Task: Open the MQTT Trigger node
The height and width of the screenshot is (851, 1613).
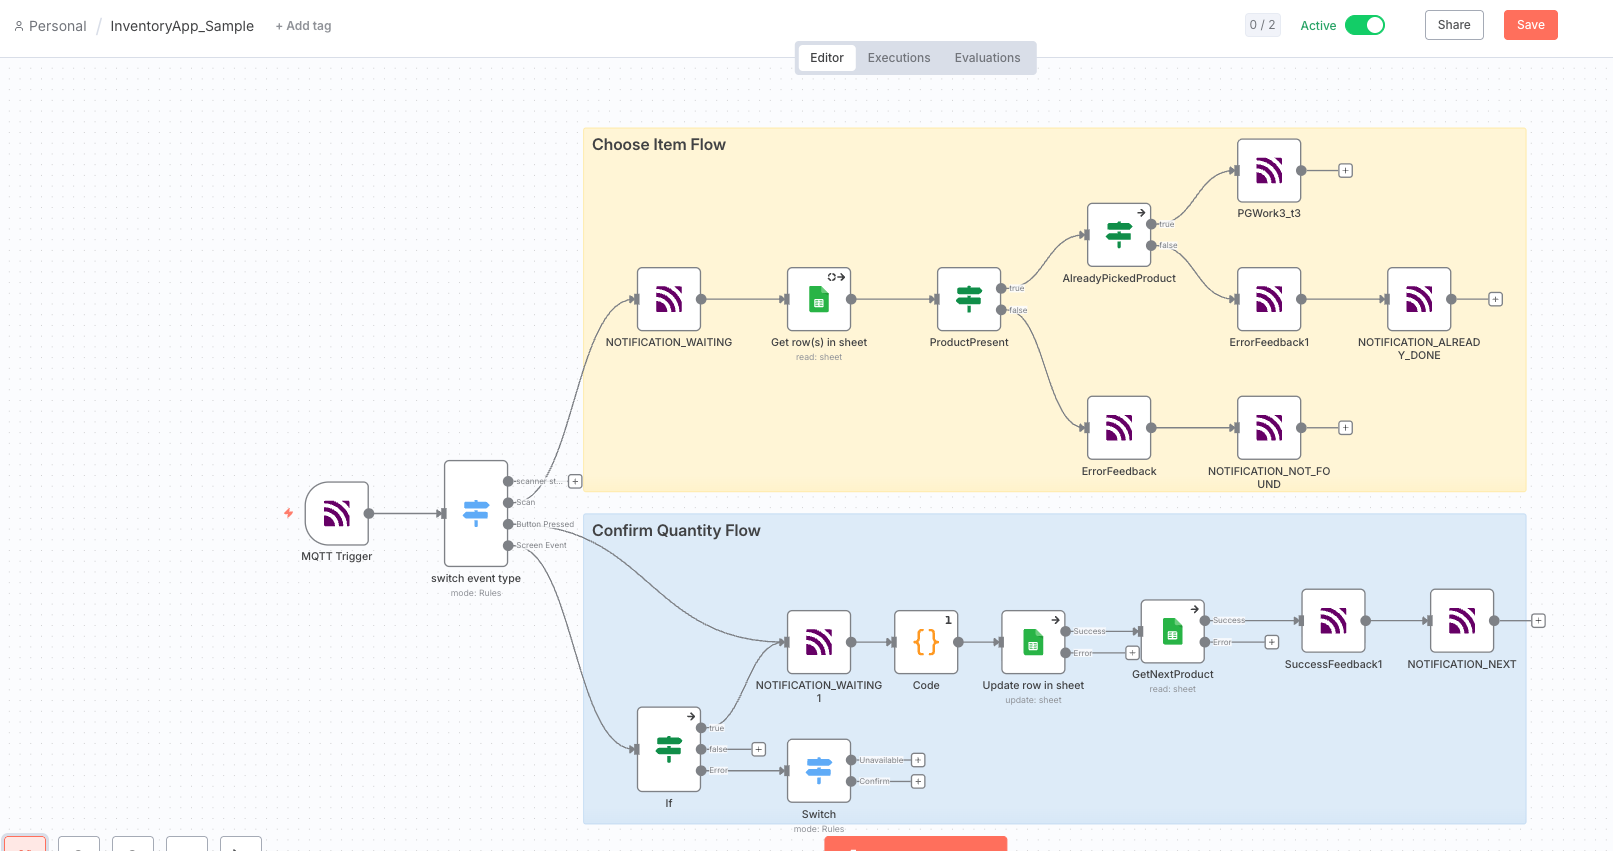Action: pyautogui.click(x=337, y=514)
